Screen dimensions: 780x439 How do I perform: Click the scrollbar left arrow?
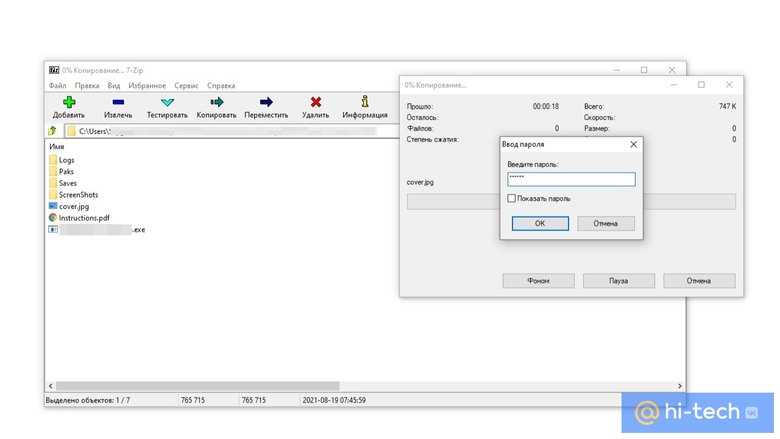[50, 386]
